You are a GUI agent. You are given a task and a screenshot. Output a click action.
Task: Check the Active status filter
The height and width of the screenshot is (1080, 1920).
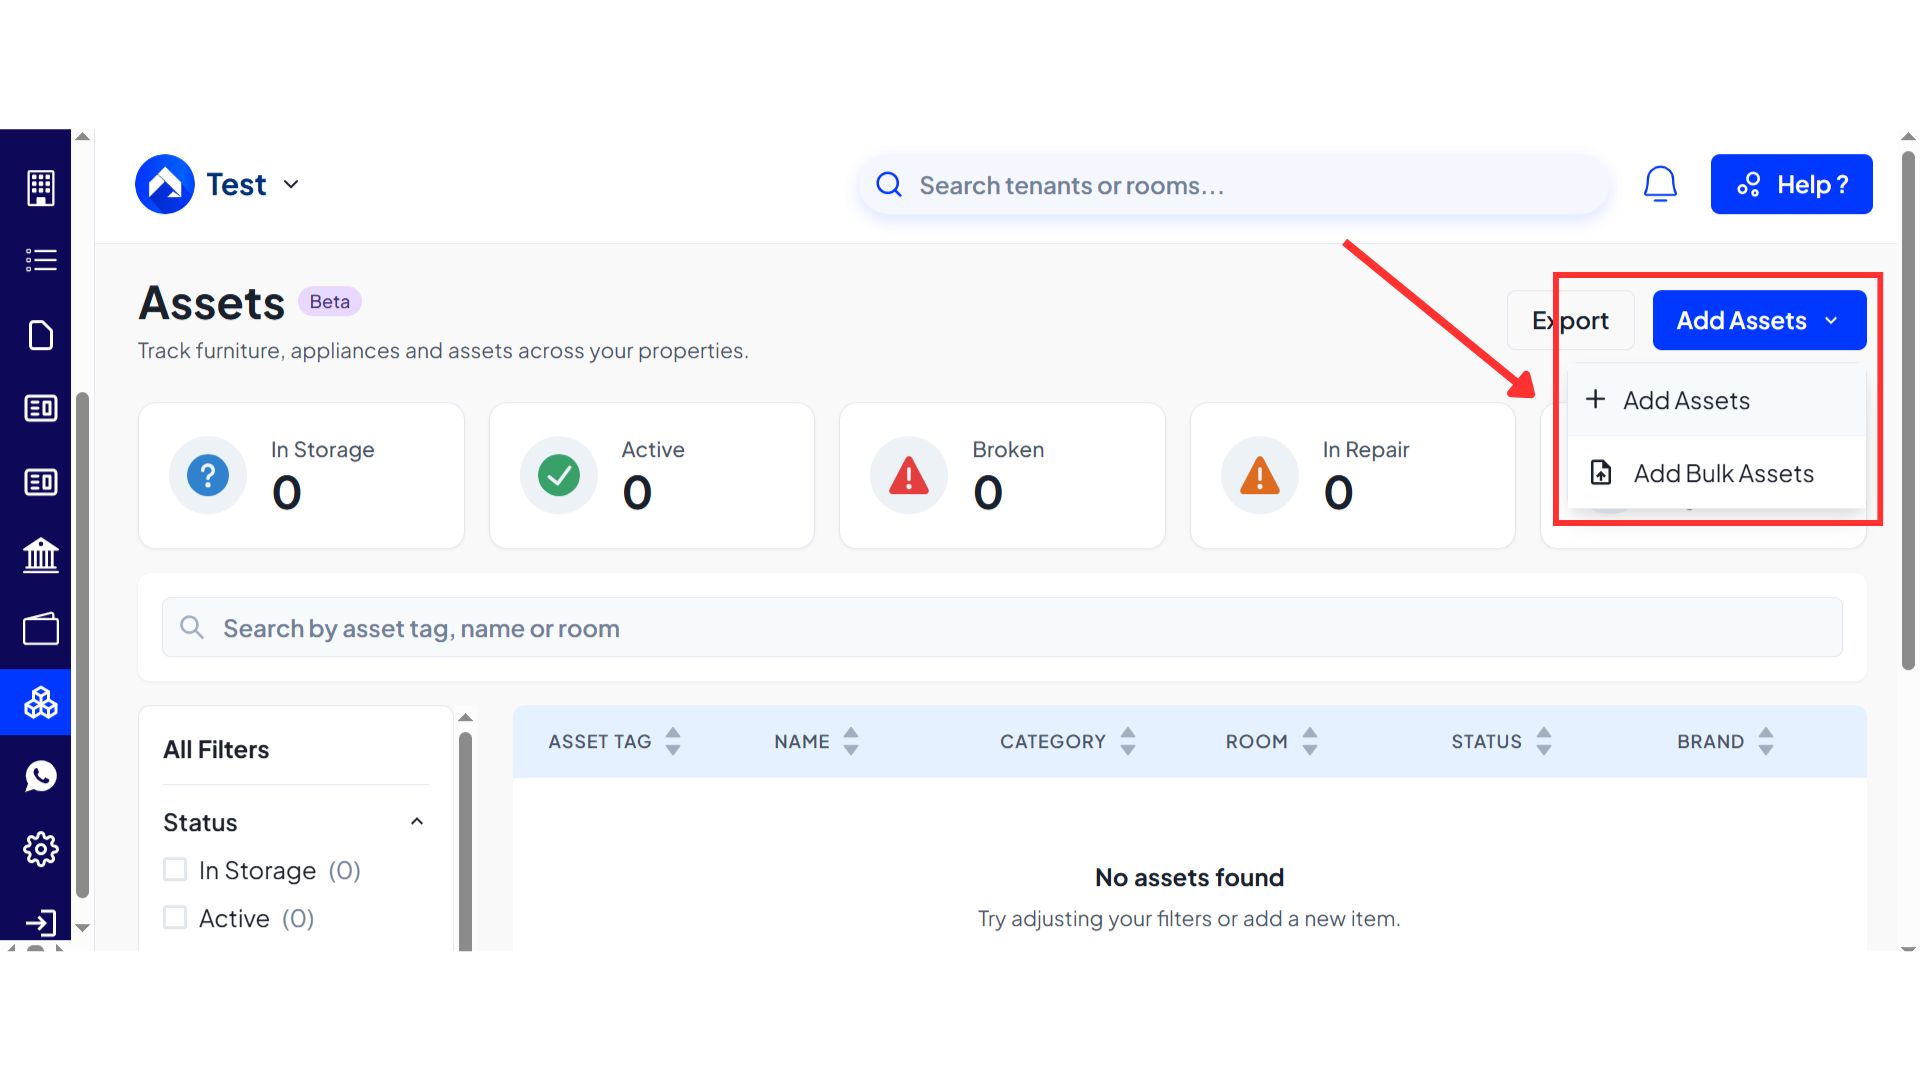(x=175, y=918)
